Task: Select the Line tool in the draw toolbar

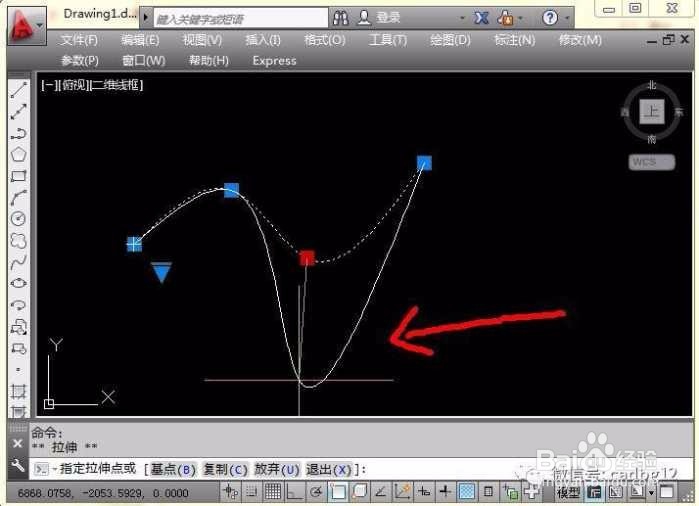Action: 18,90
